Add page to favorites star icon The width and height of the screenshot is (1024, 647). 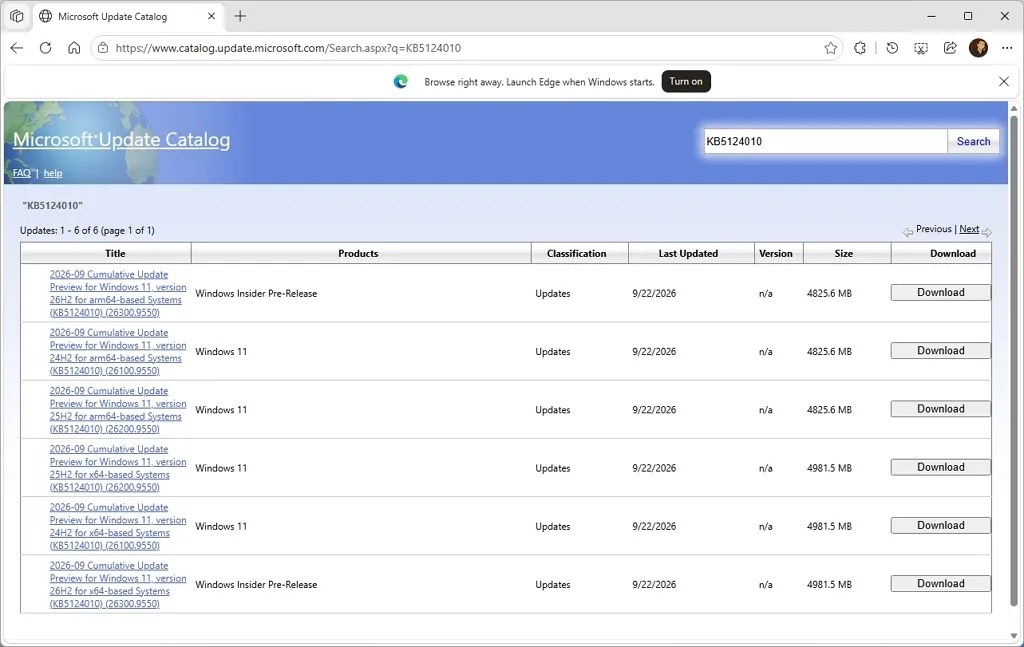click(830, 48)
